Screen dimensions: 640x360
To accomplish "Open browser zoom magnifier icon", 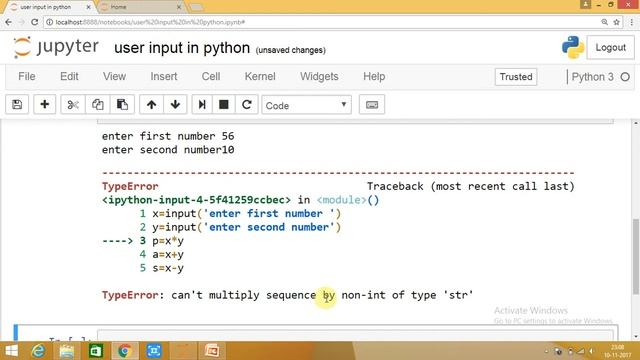I will click(604, 22).
